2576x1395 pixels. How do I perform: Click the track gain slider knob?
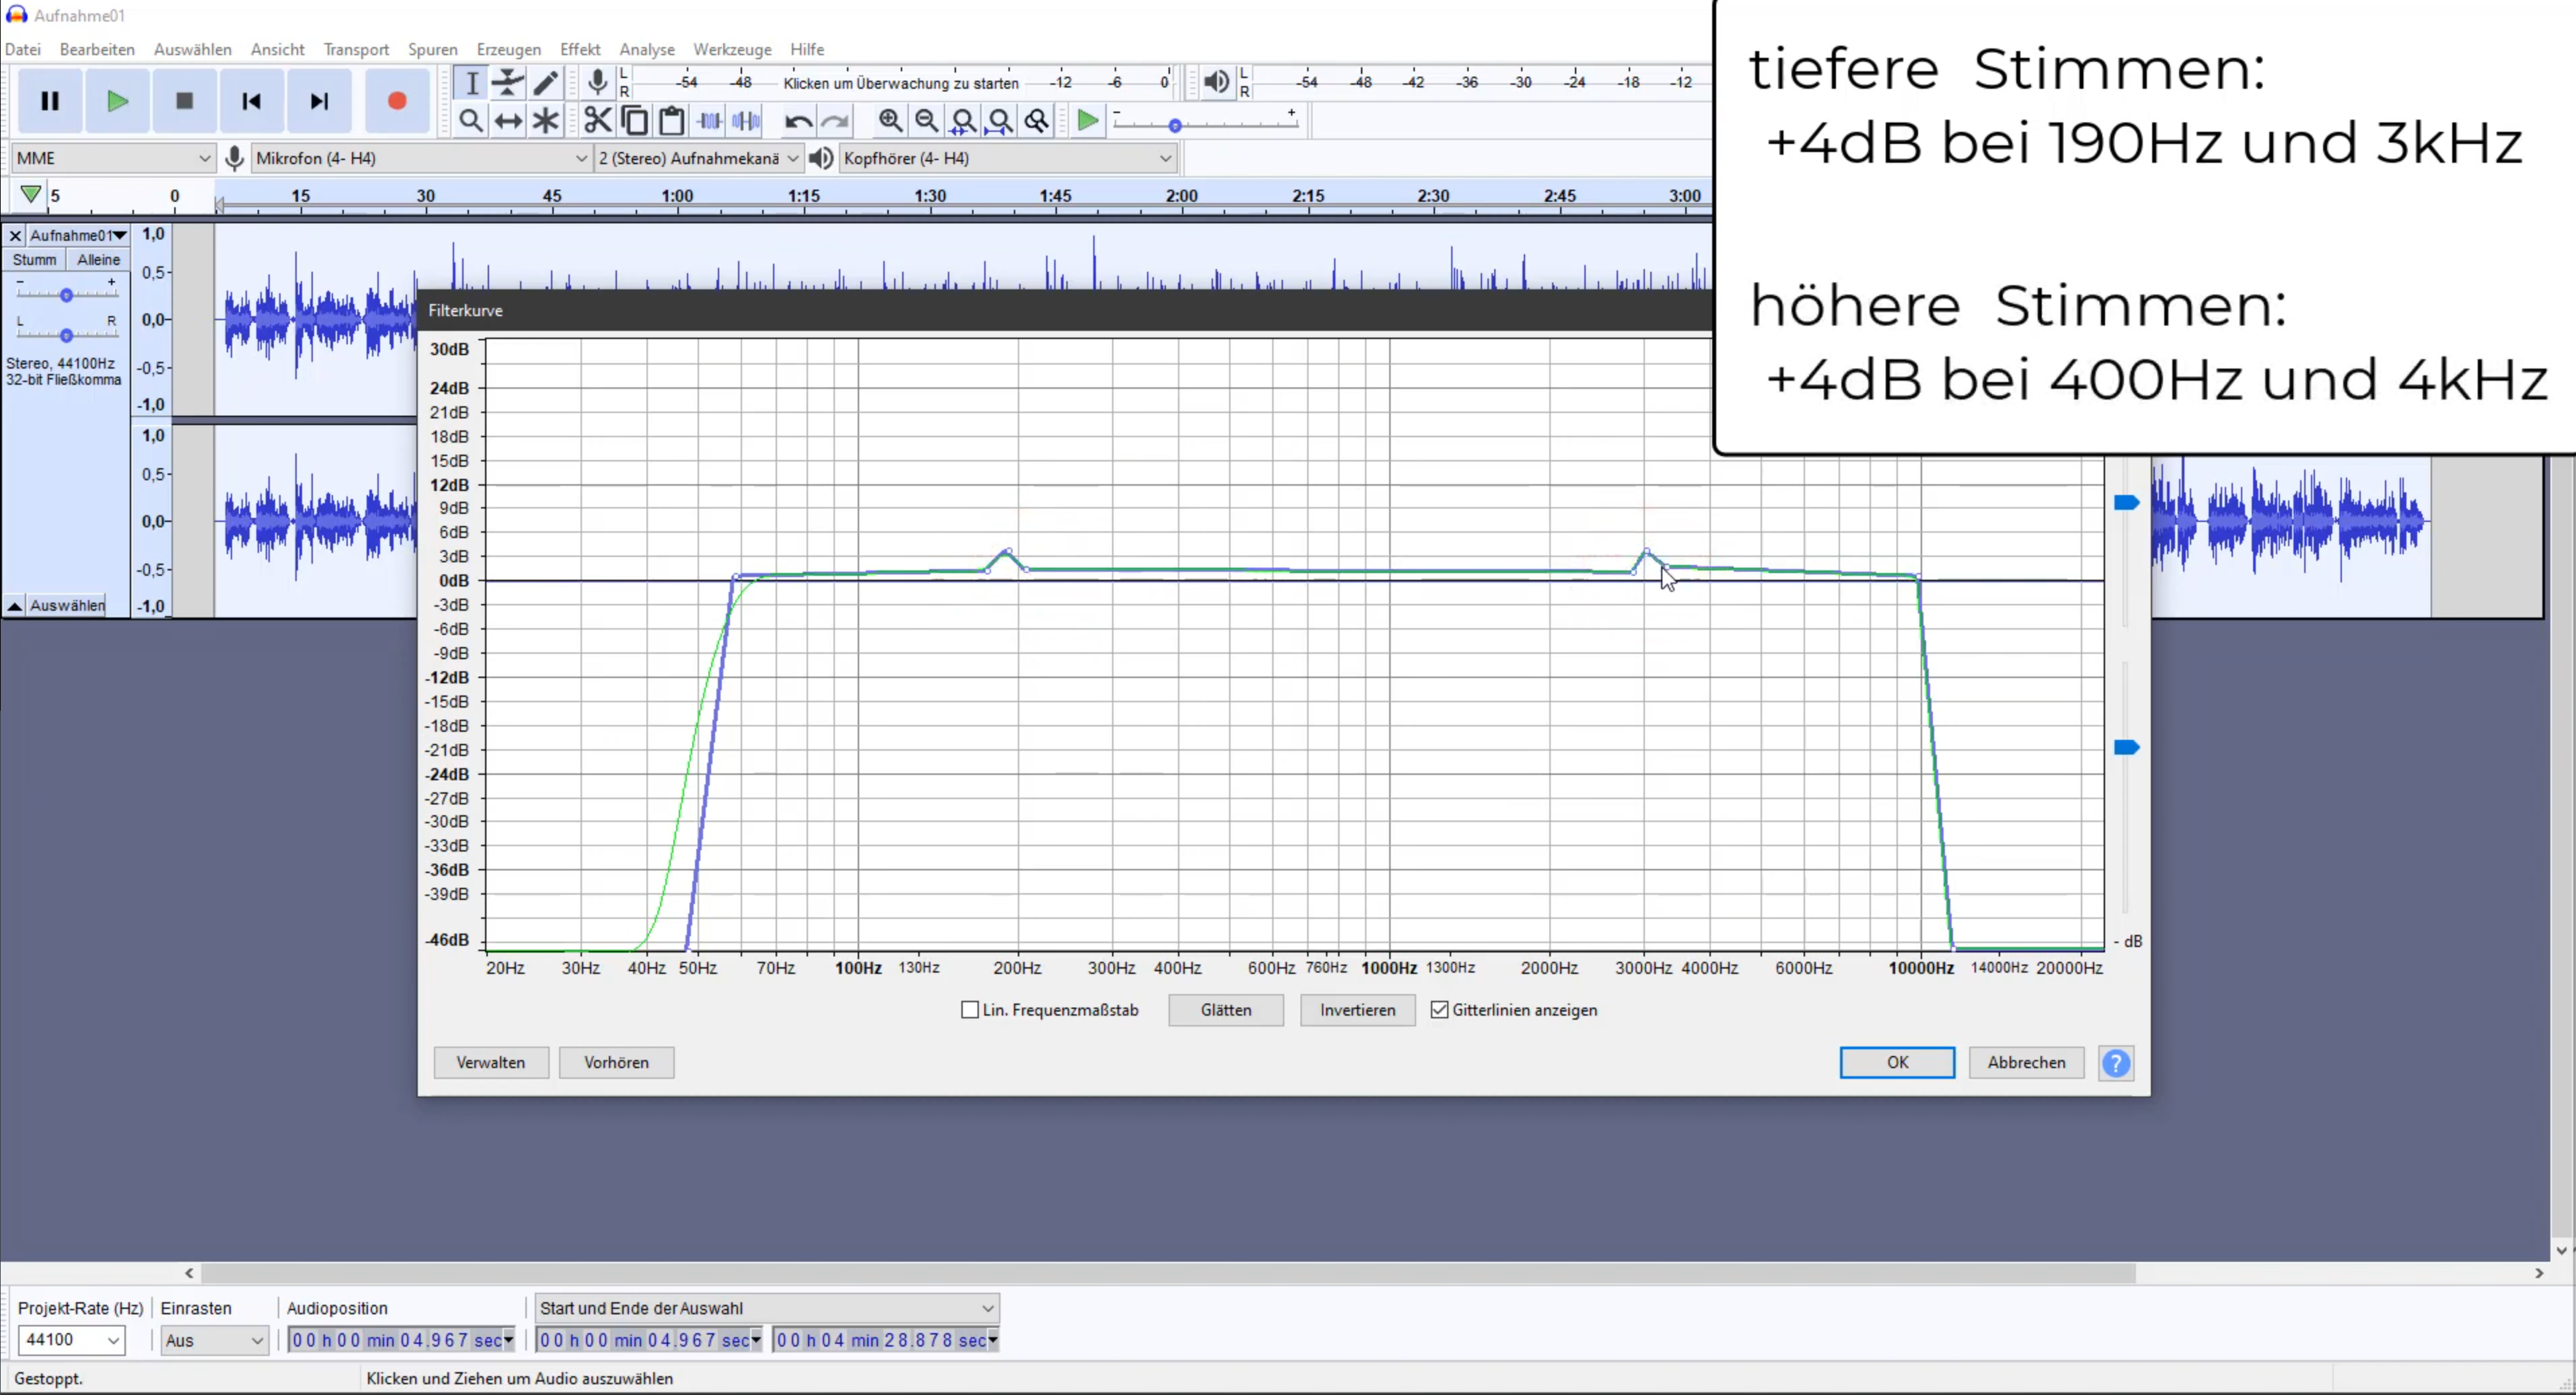66,295
